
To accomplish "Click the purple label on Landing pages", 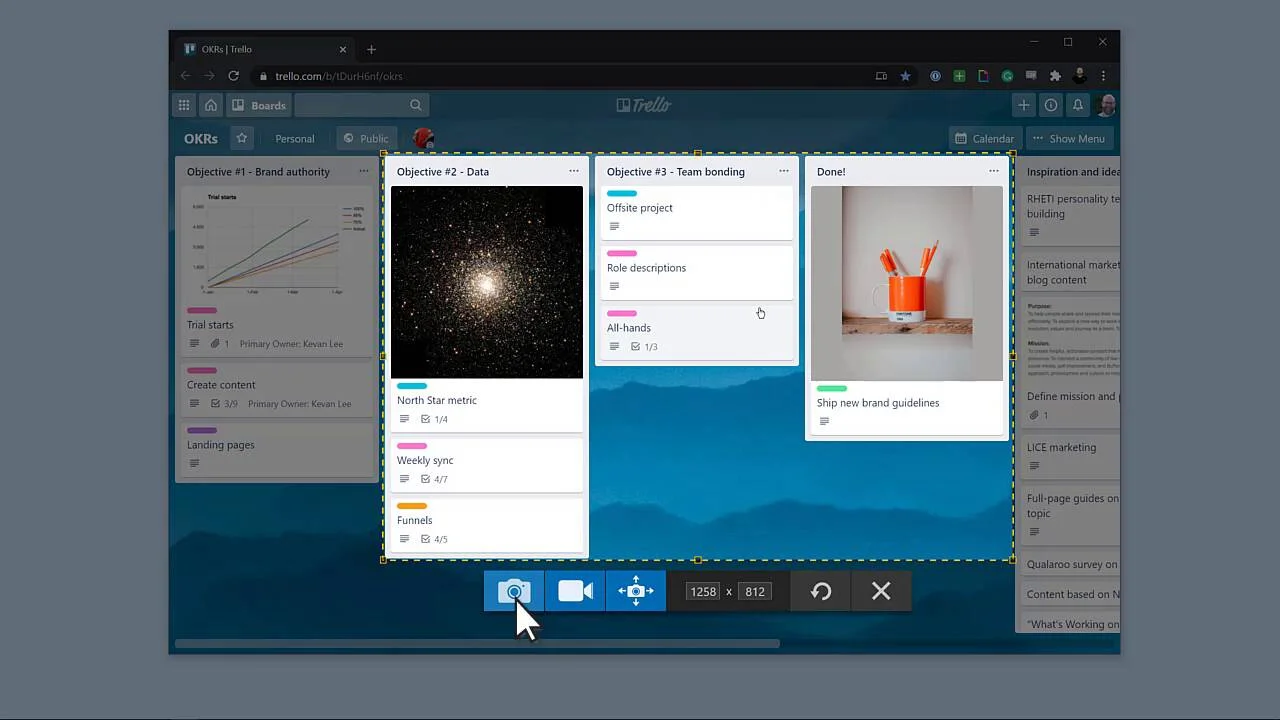I will [202, 431].
